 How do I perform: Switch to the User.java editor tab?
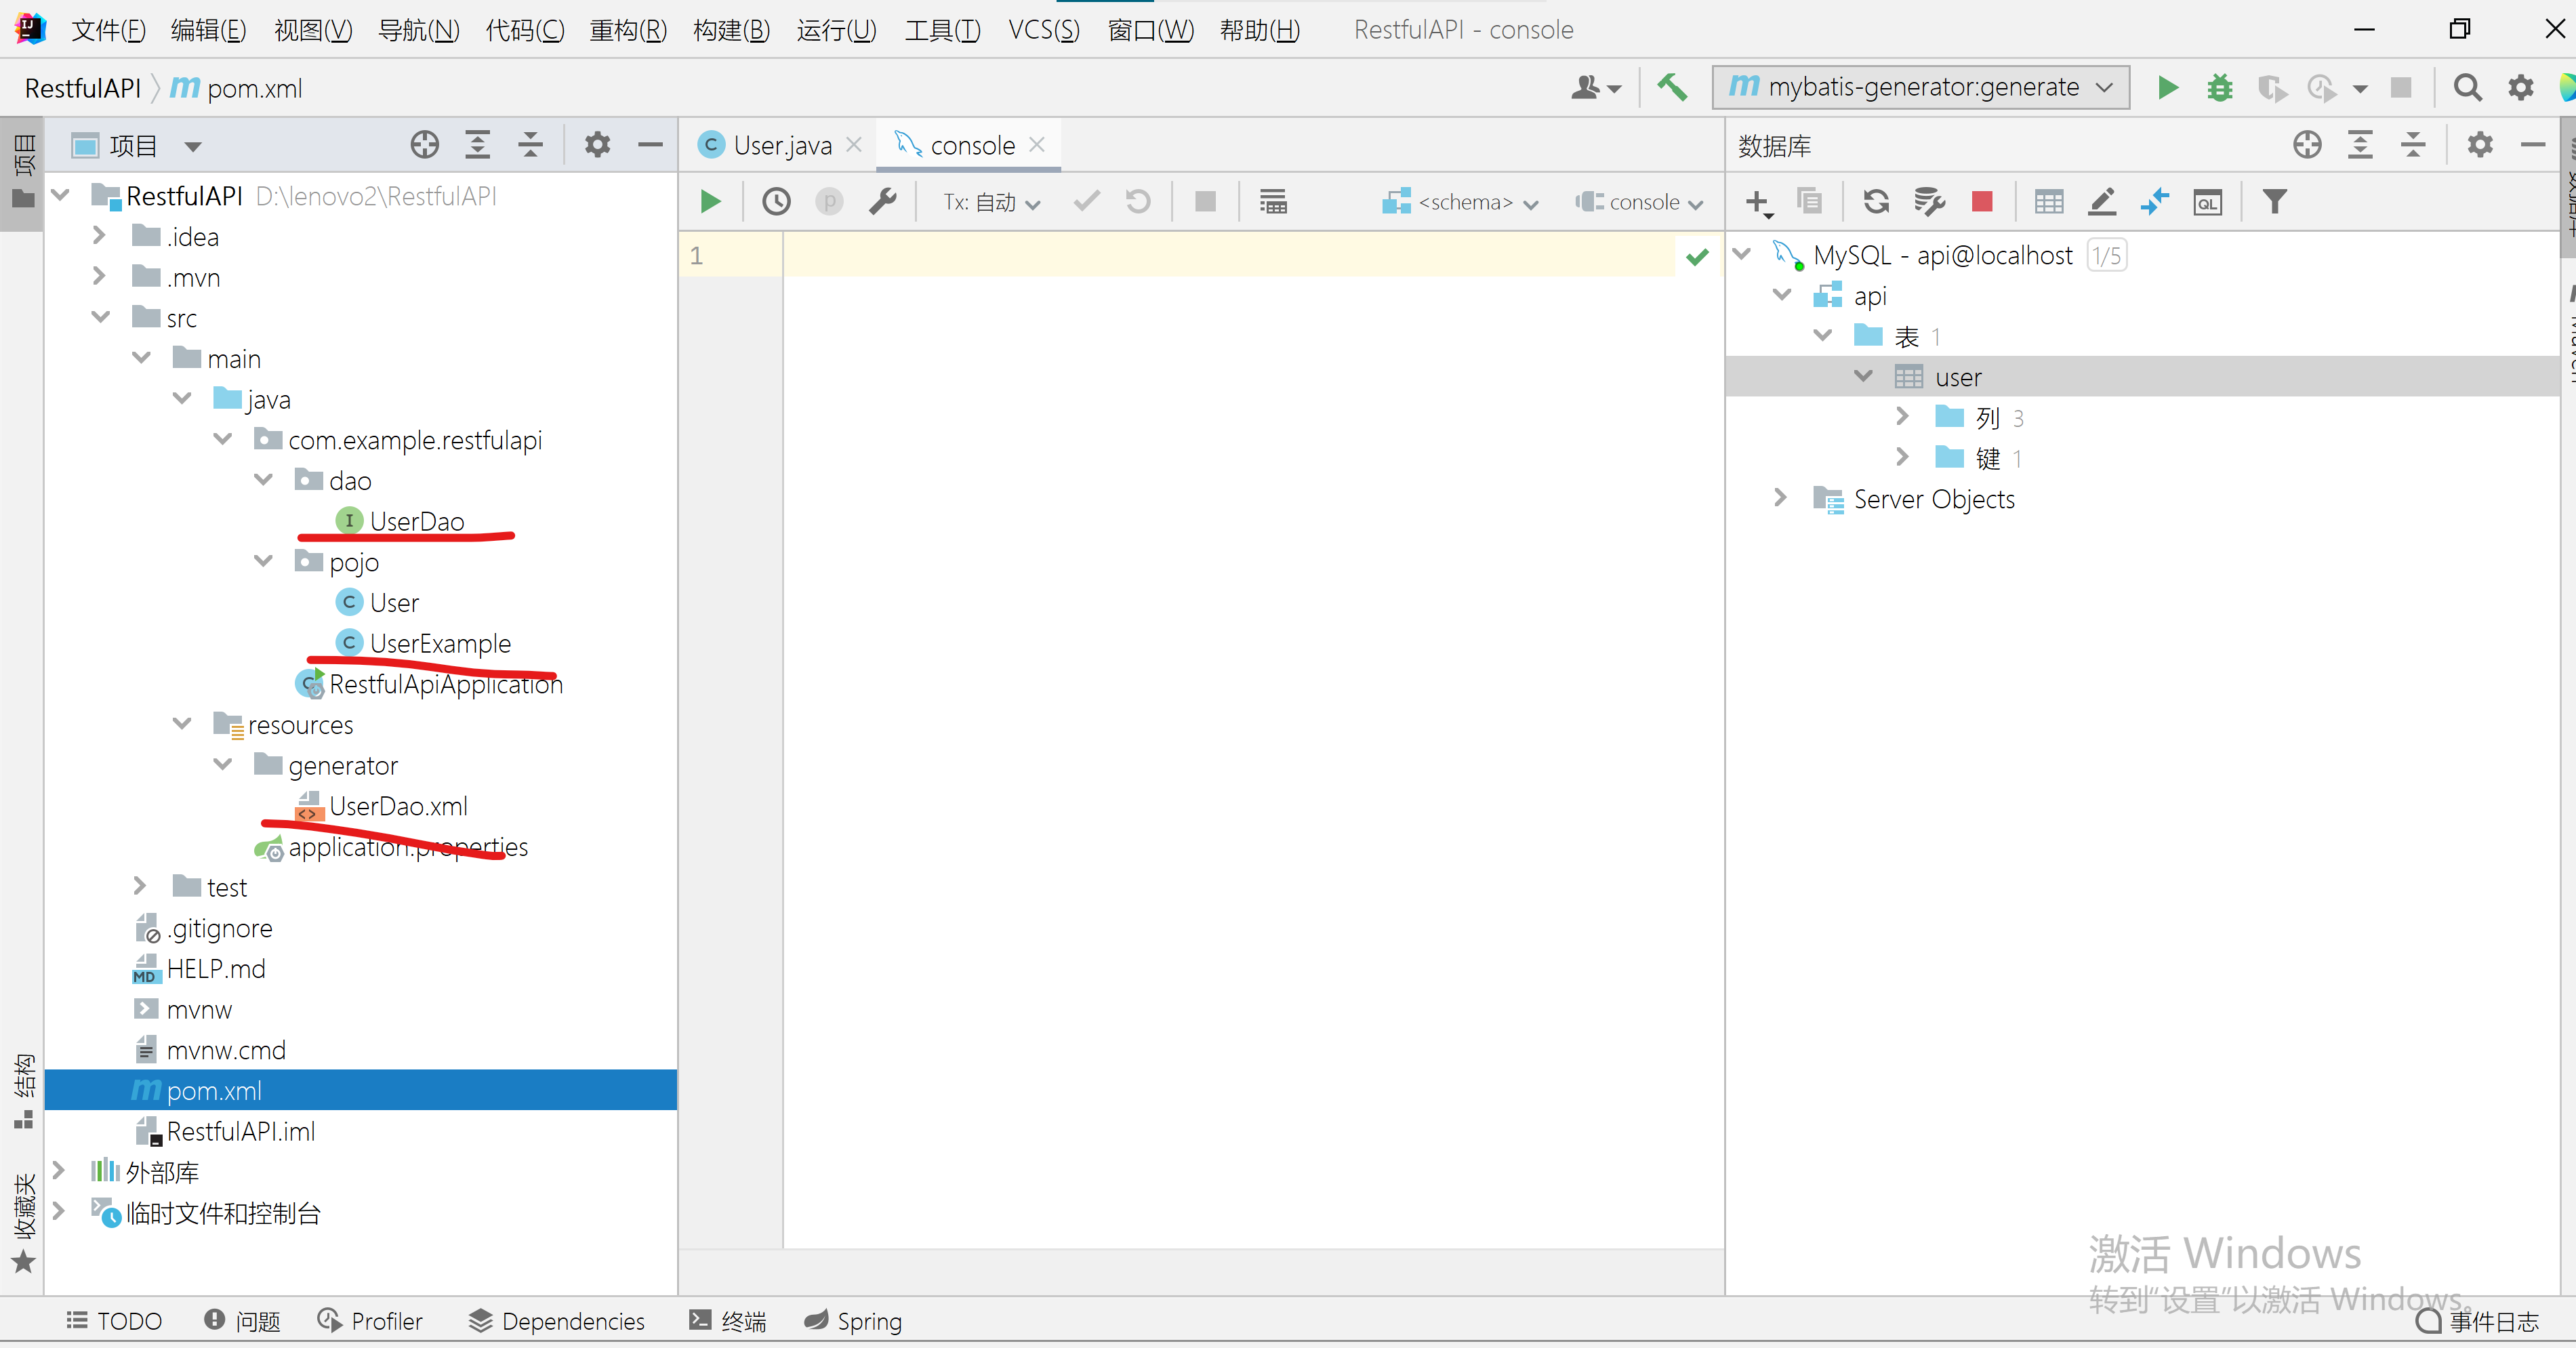(780, 146)
